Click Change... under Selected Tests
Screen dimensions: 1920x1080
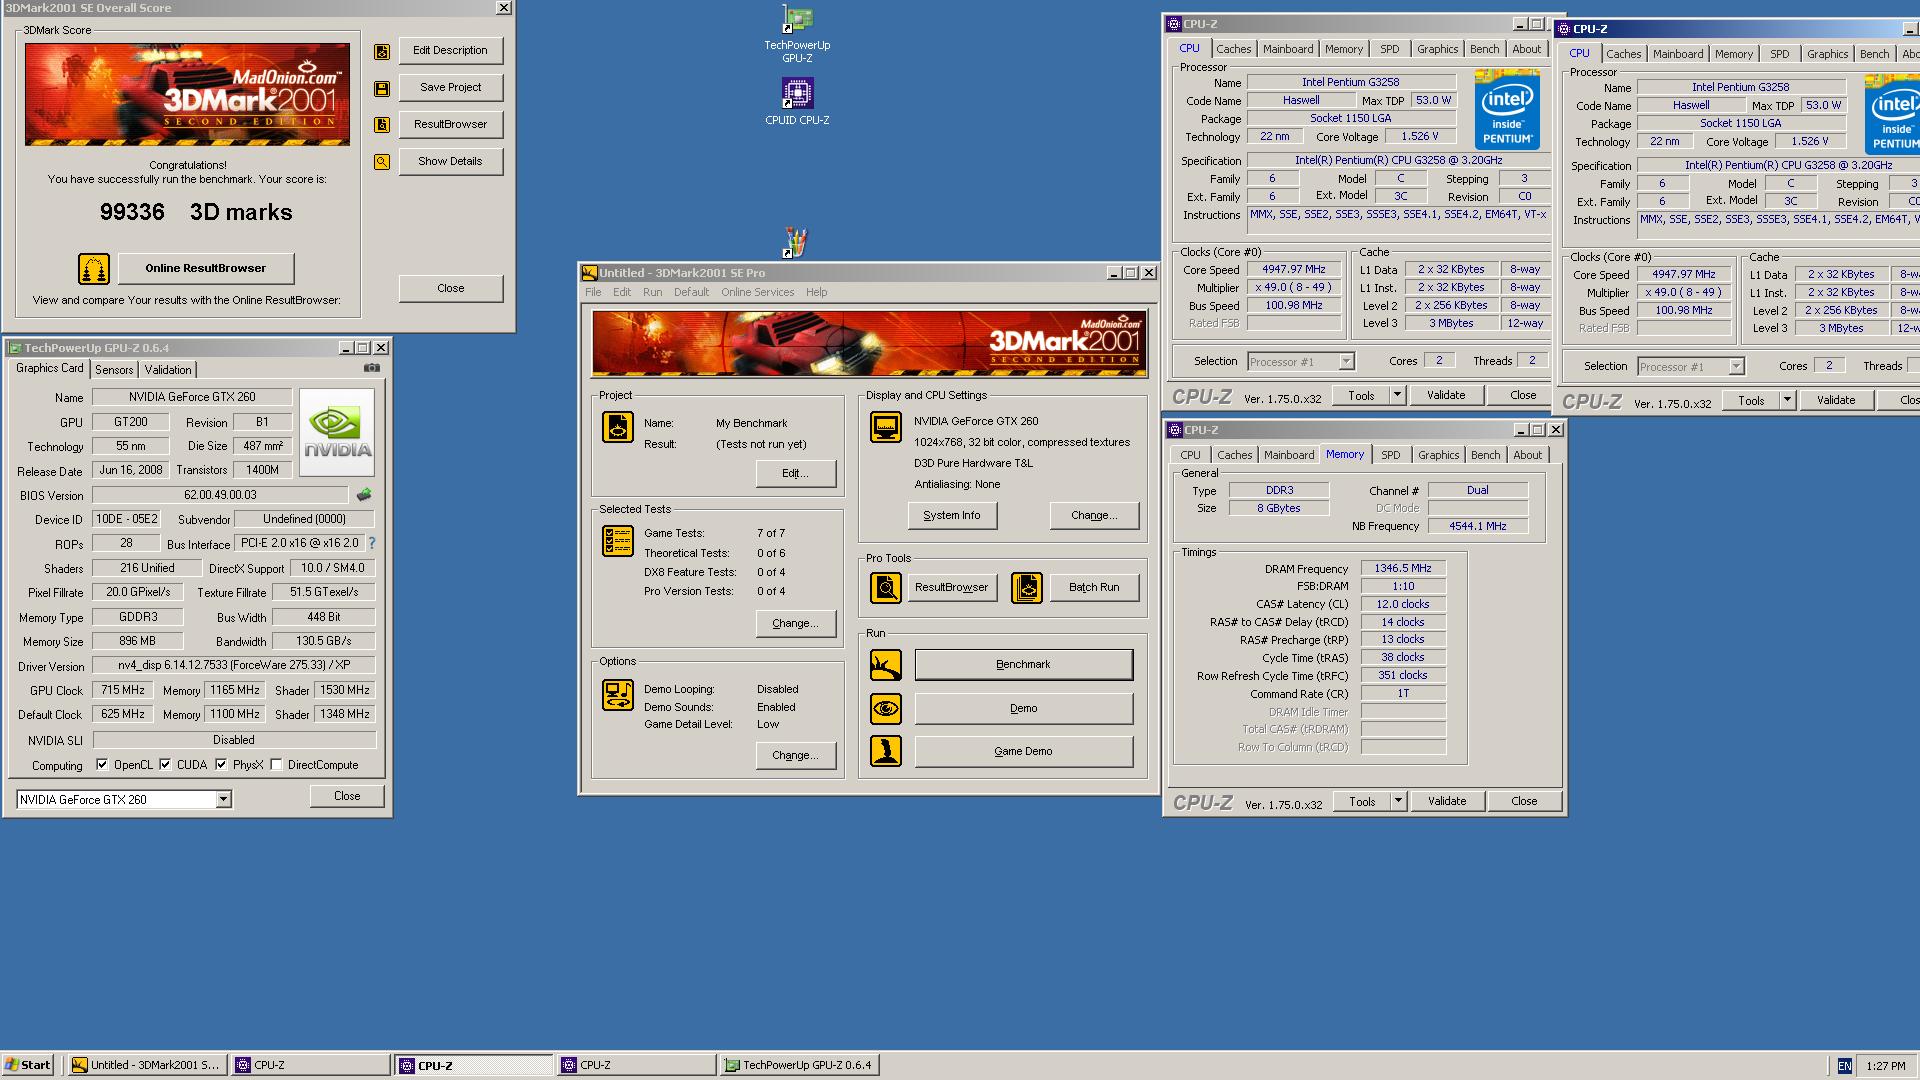pos(796,624)
